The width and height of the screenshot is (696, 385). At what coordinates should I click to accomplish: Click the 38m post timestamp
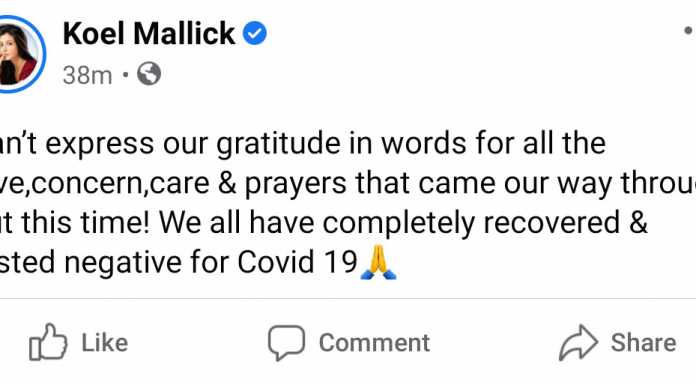pos(87,75)
